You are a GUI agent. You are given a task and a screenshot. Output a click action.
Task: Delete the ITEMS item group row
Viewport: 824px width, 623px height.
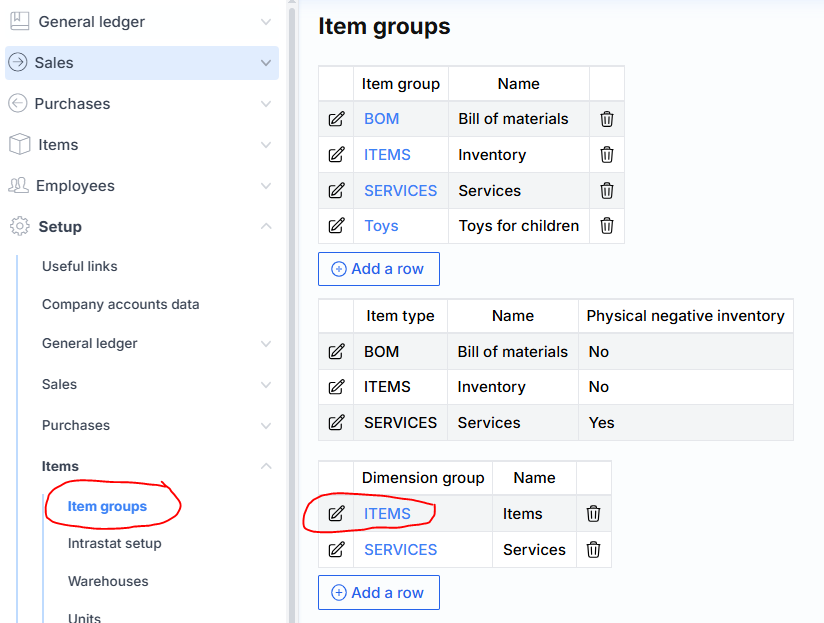click(606, 155)
